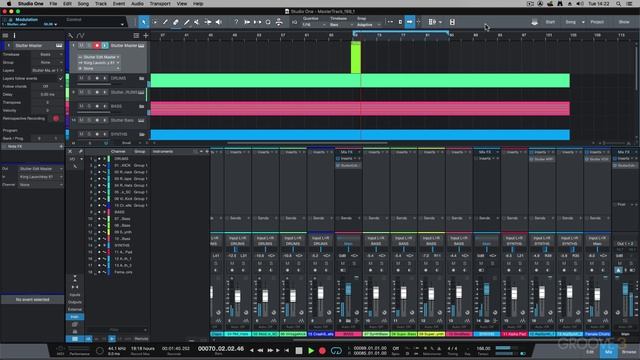Open the Mix view button
Screen dimensions: 640x360
click(609, 351)
